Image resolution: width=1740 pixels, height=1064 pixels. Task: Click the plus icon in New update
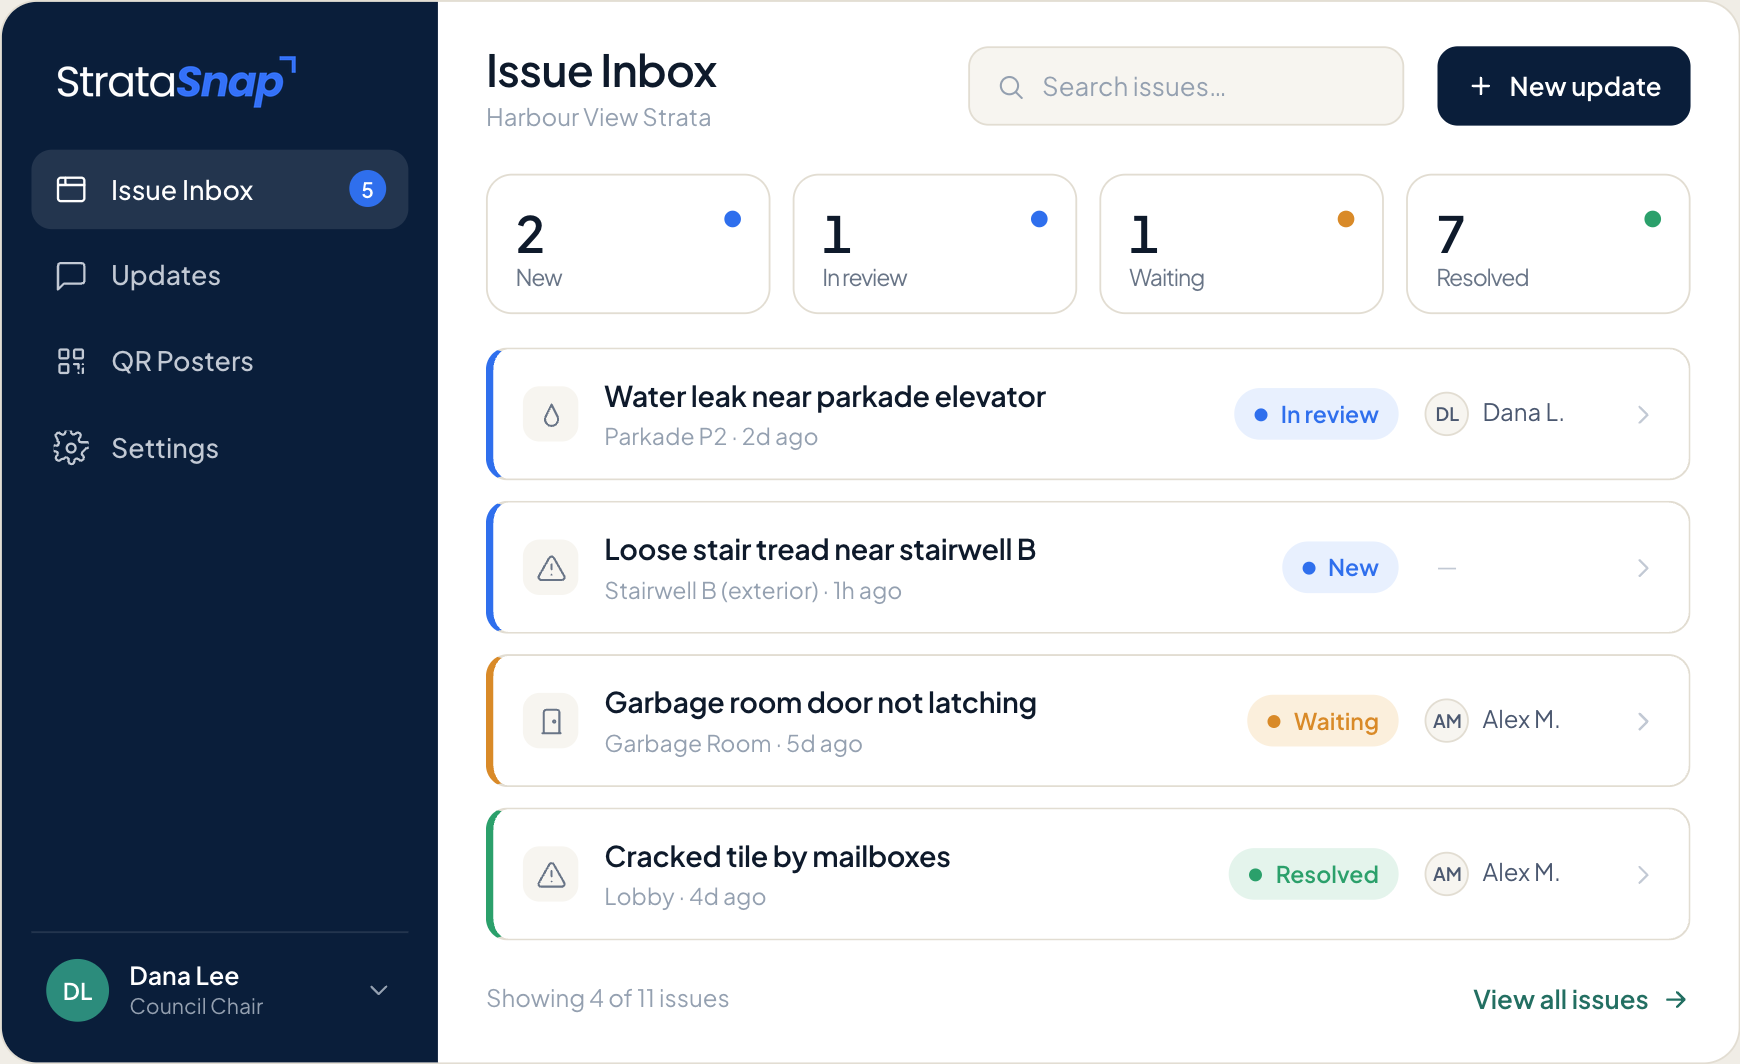tap(1481, 87)
